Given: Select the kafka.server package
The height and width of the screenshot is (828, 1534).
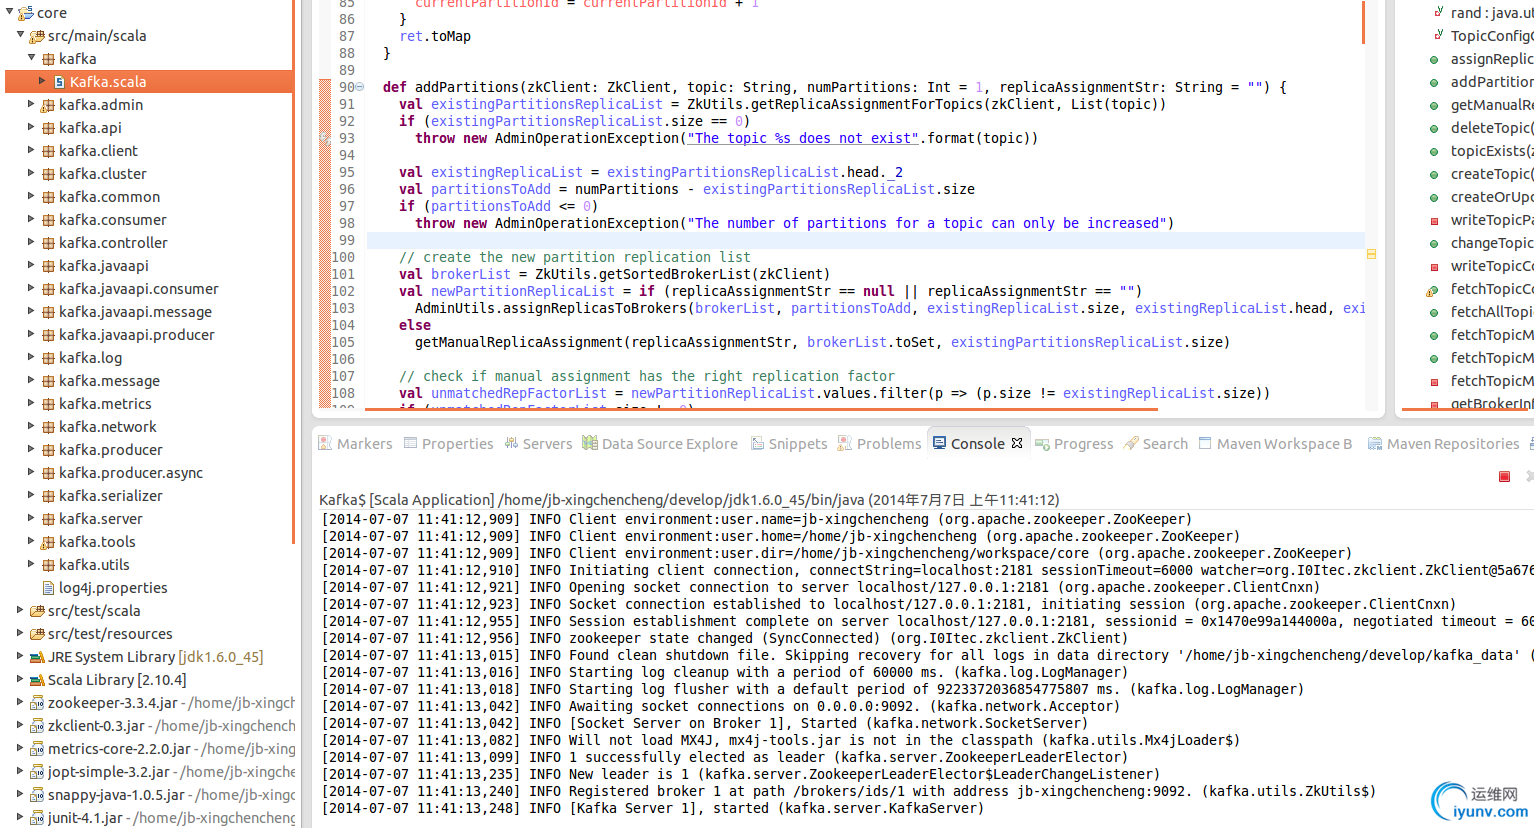Looking at the screenshot, I should tap(101, 519).
